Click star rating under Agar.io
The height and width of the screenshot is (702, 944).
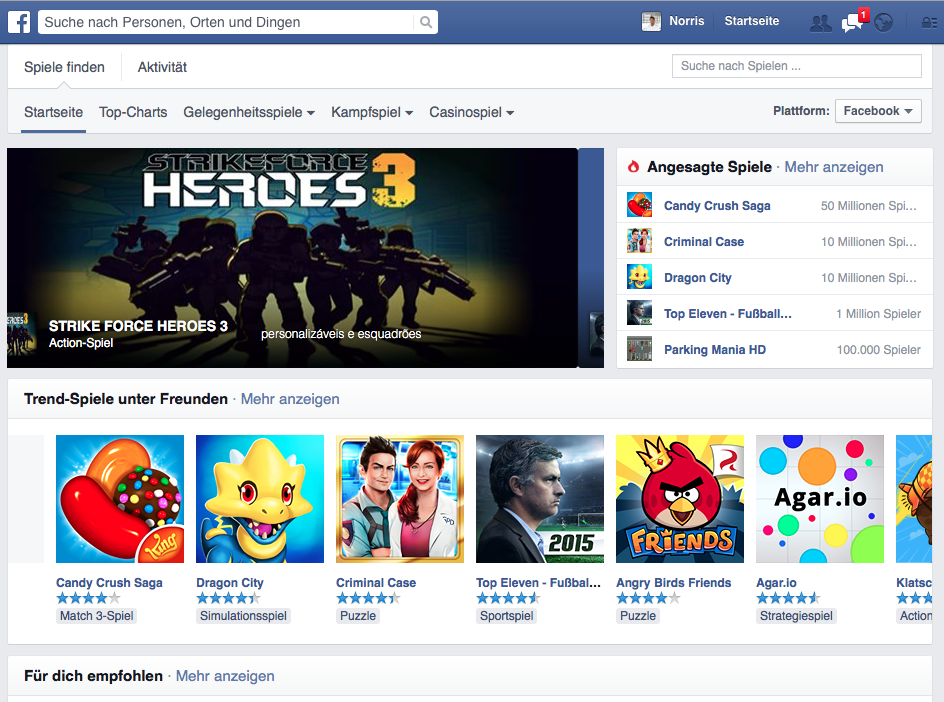[x=788, y=598]
